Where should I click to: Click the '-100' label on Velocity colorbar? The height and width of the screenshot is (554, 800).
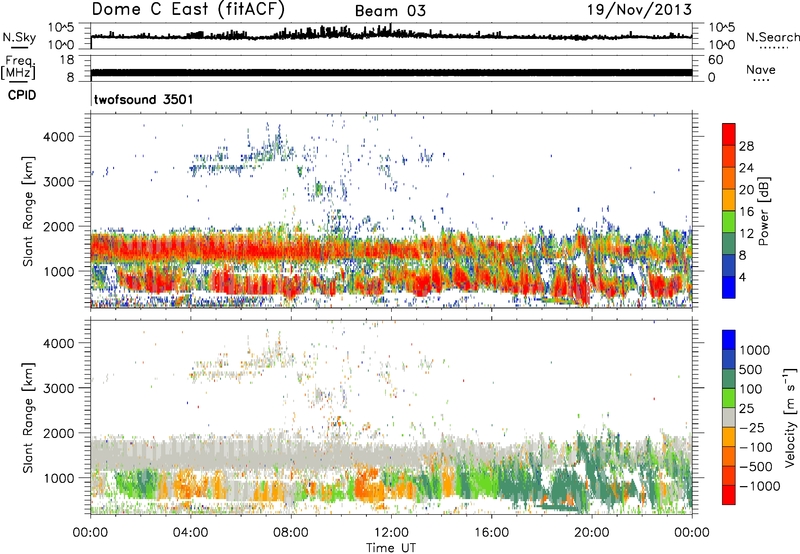point(755,447)
